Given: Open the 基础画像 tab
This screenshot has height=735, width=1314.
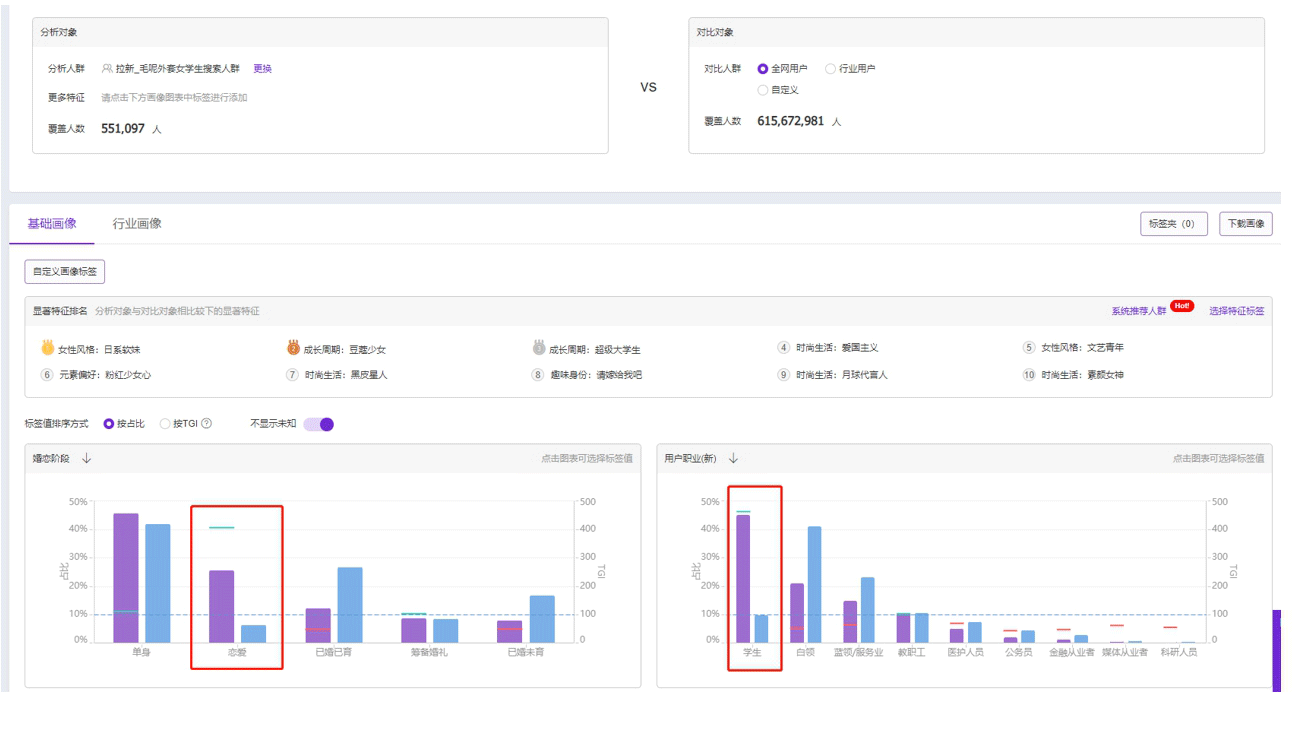Looking at the screenshot, I should pyautogui.click(x=52, y=224).
